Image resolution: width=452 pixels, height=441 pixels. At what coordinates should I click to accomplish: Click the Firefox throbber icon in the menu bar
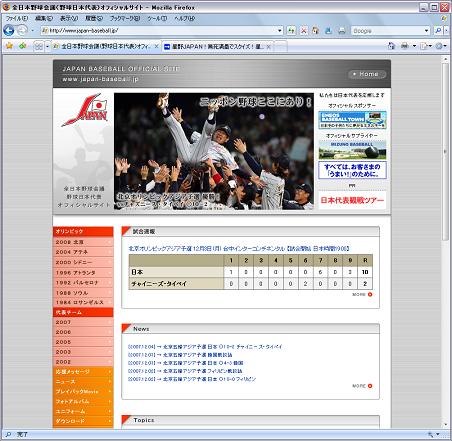click(444, 18)
